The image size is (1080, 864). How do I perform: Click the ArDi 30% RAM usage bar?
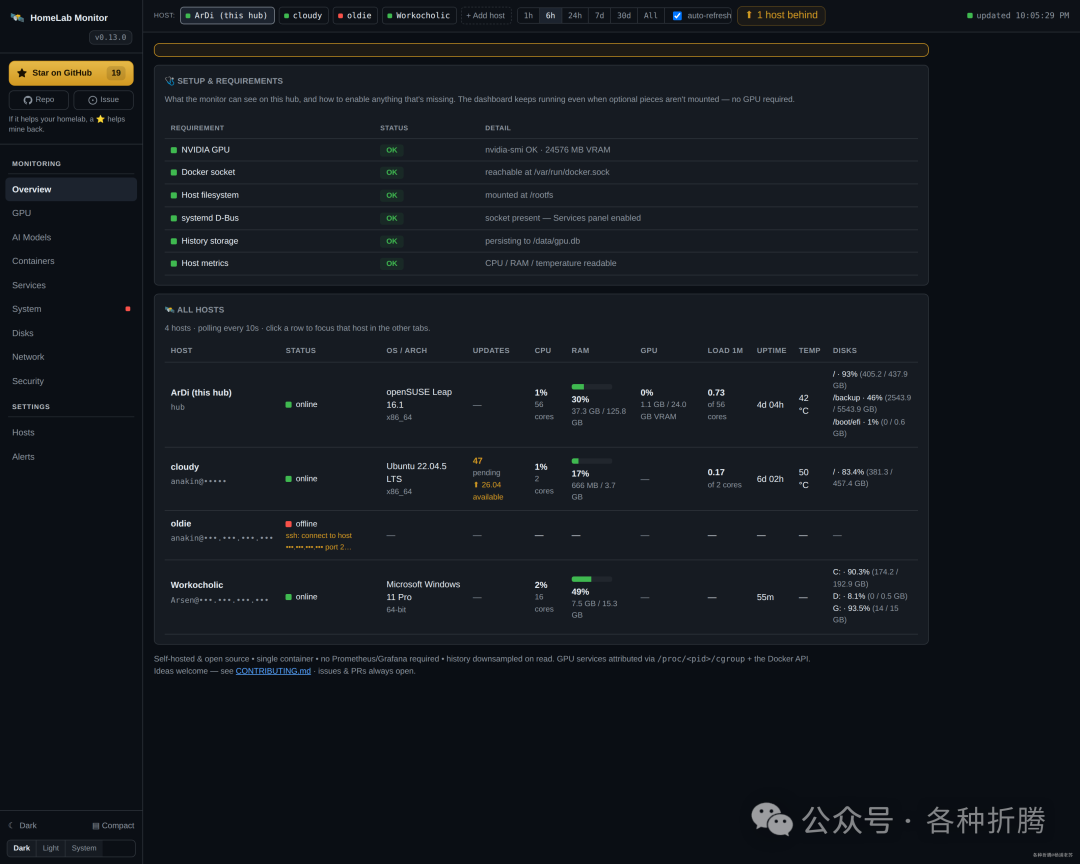[x=592, y=387]
